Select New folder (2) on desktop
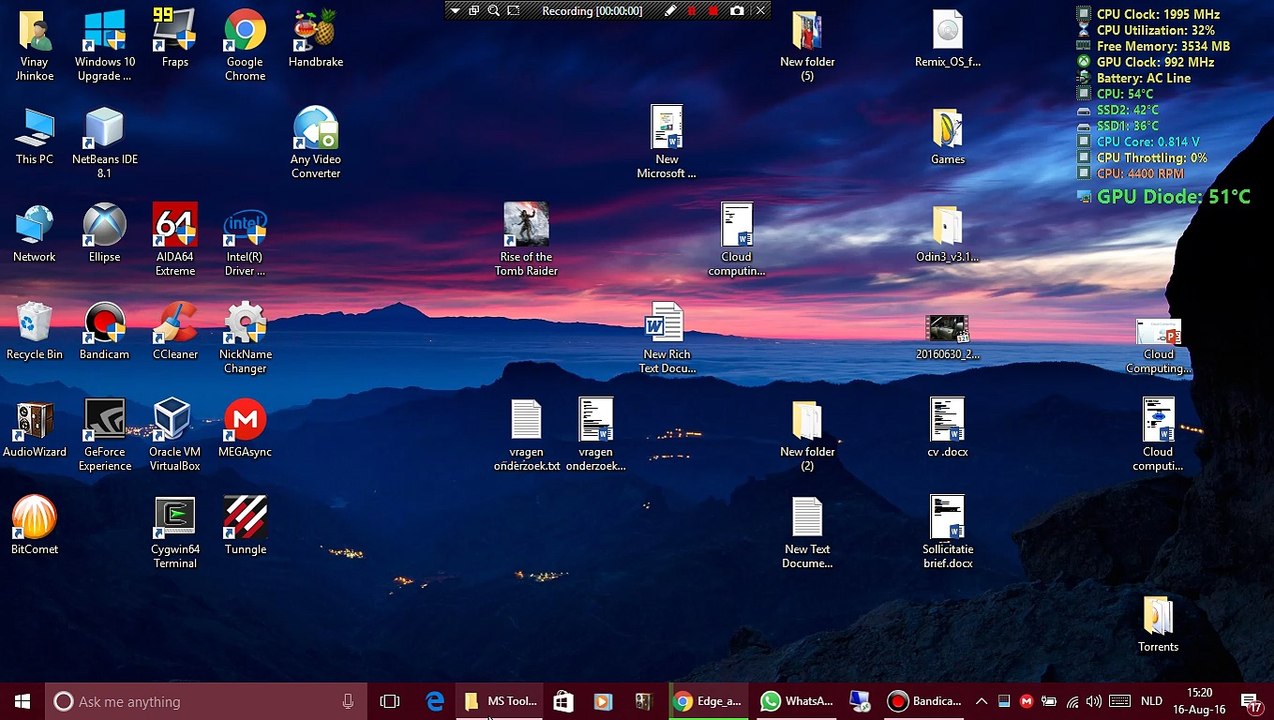The image size is (1274, 720). point(807,435)
